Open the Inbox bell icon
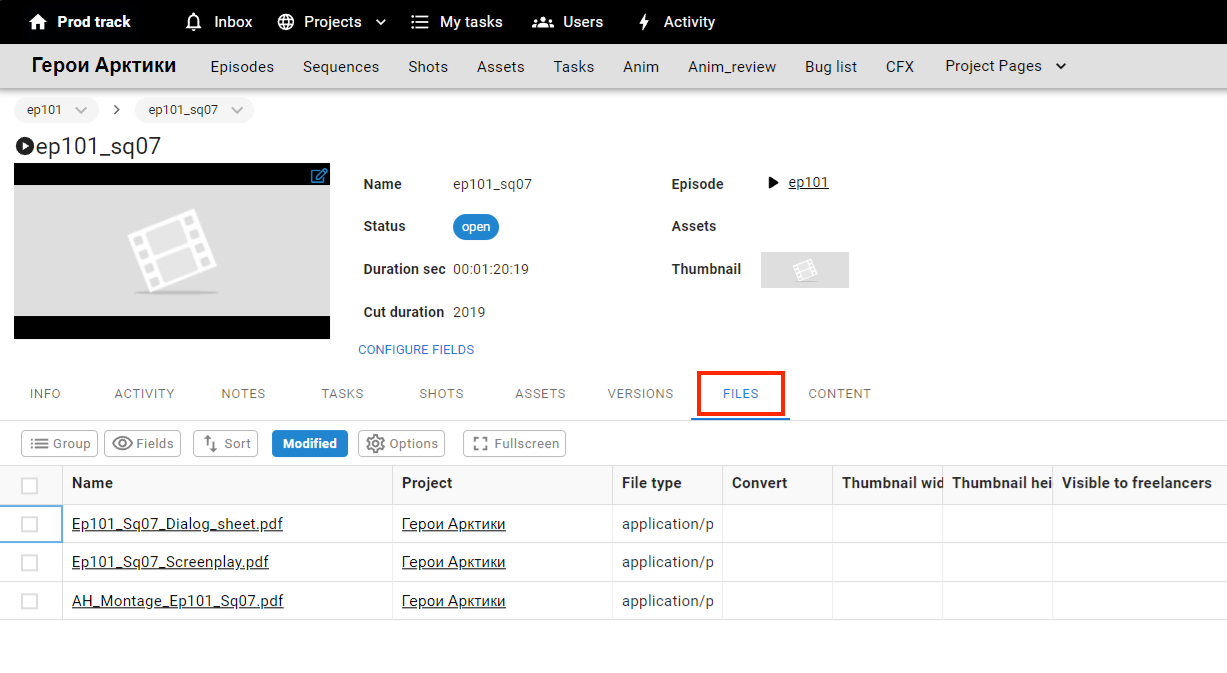The height and width of the screenshot is (673, 1227). point(194,22)
